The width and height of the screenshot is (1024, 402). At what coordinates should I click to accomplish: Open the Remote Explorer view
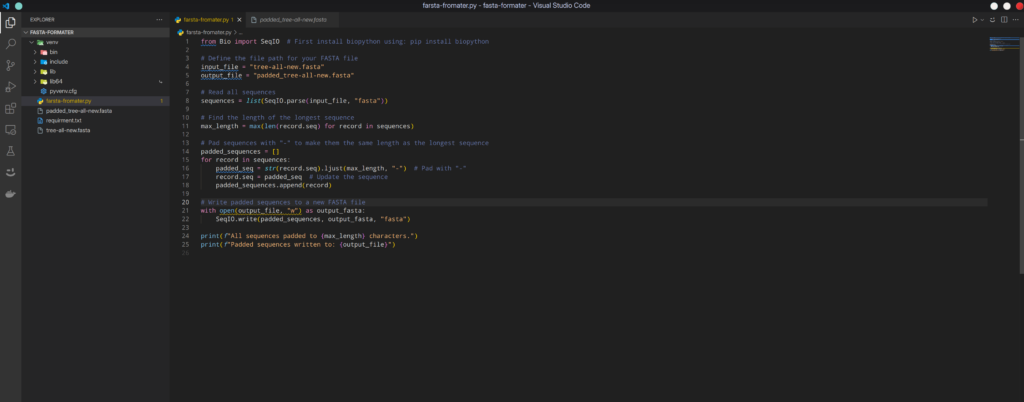10,130
